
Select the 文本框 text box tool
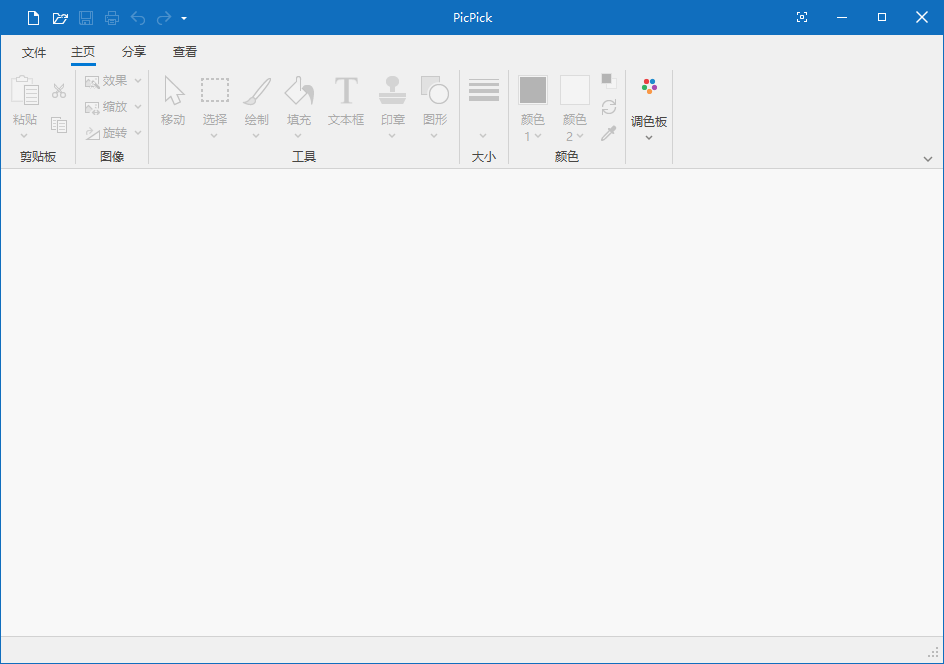tap(345, 100)
